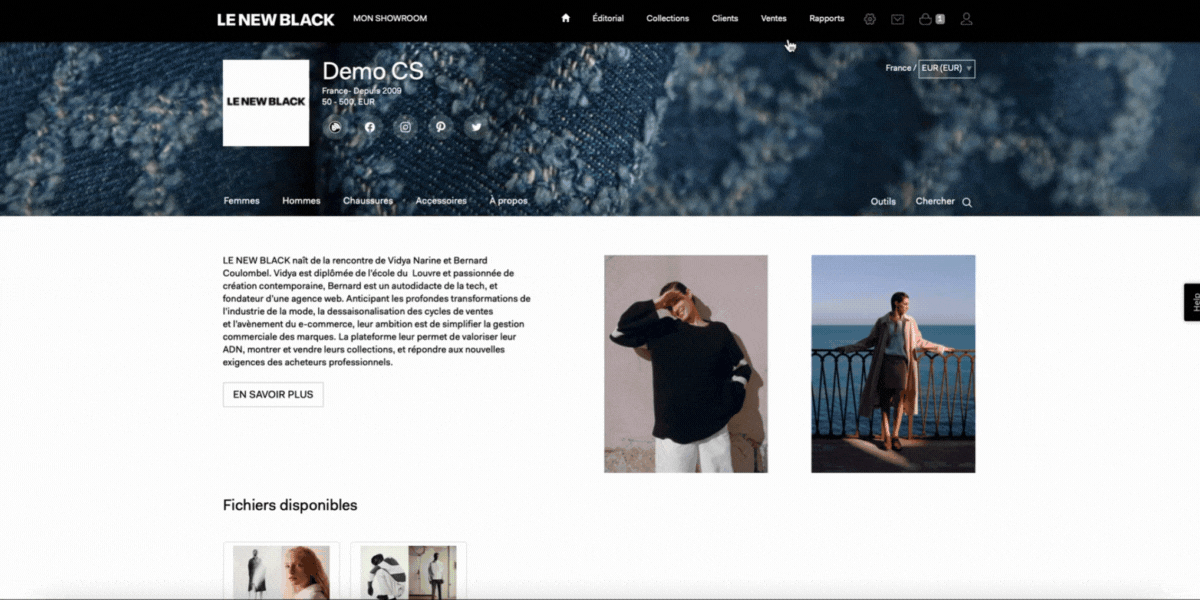Click LE NEW BLACK header logo
This screenshot has height=600, width=1200.
276,19
